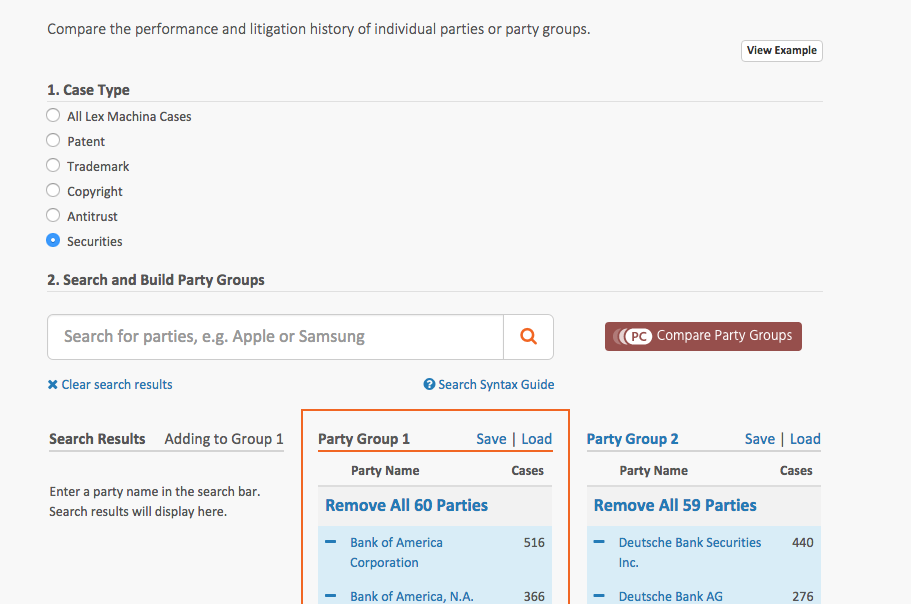Image resolution: width=911 pixels, height=604 pixels.
Task: Select the All Lex Machina Cases radio button
Action: pyautogui.click(x=53, y=115)
